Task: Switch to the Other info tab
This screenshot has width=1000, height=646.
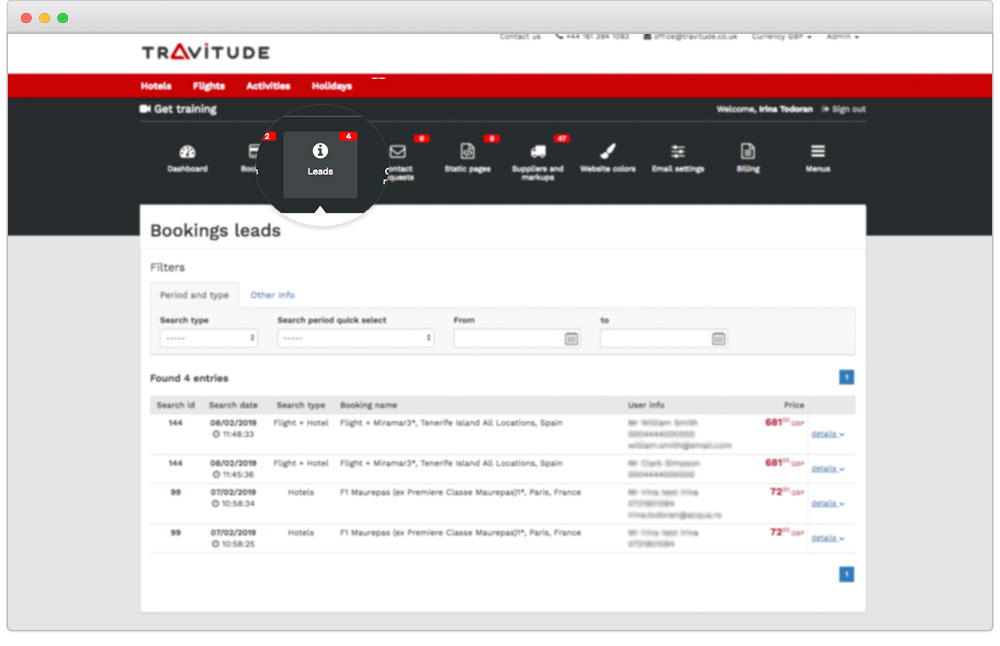Action: point(273,295)
